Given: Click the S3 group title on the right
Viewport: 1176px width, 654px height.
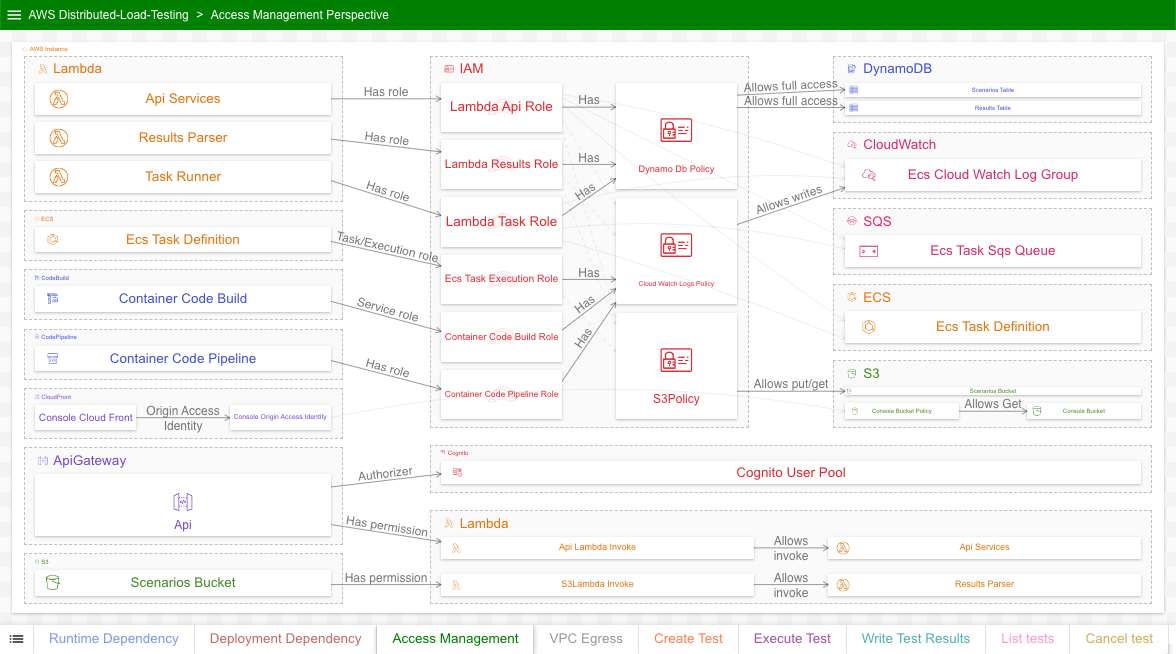Looking at the screenshot, I should click(x=871, y=374).
